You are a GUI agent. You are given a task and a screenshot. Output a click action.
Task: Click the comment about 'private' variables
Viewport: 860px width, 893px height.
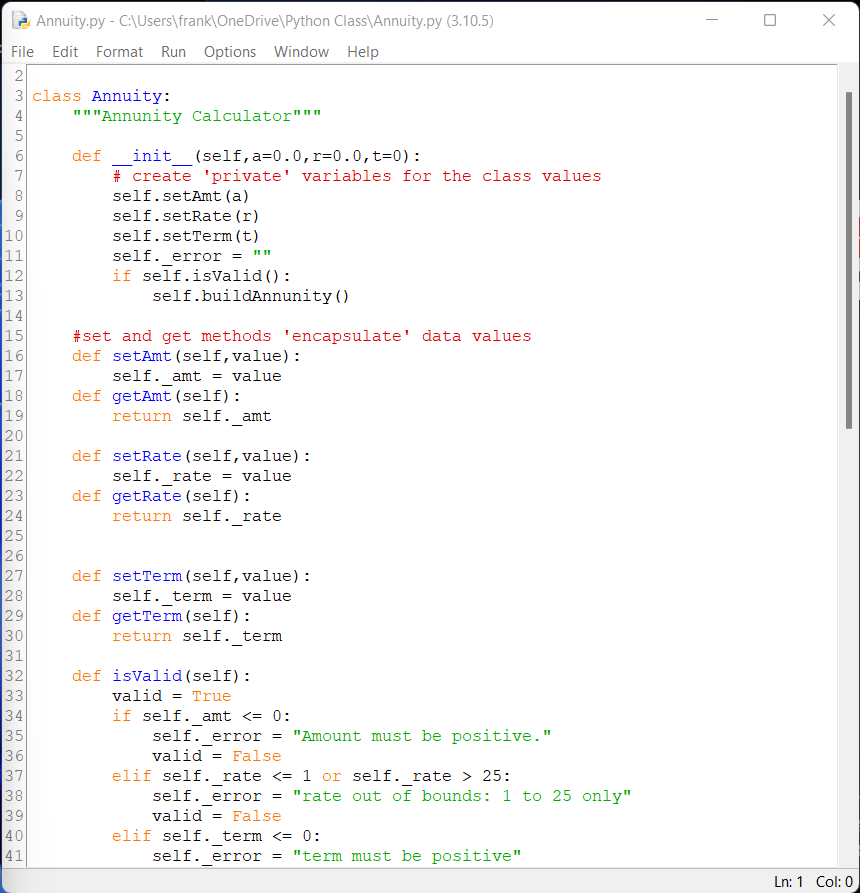click(357, 176)
